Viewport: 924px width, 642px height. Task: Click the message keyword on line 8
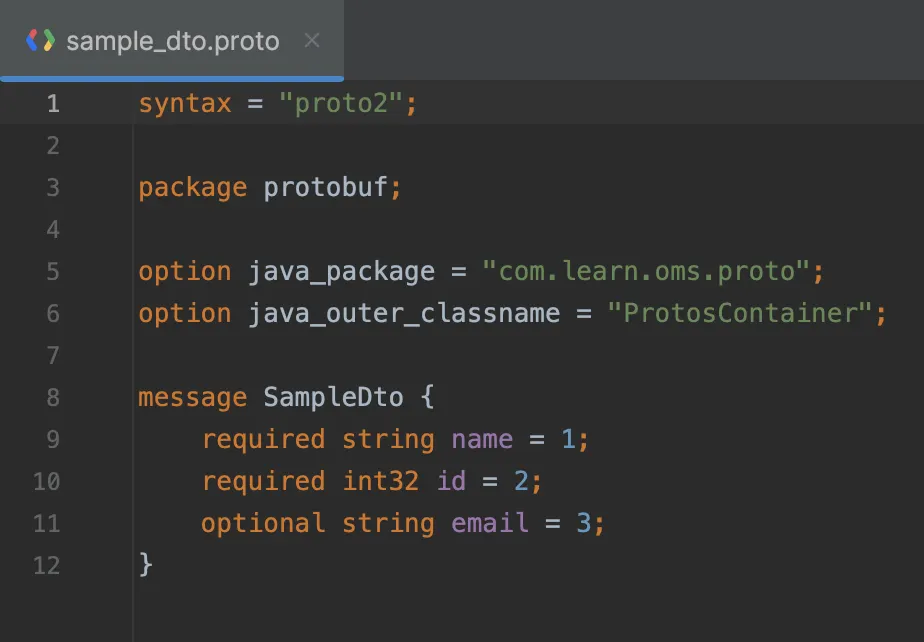click(x=192, y=397)
